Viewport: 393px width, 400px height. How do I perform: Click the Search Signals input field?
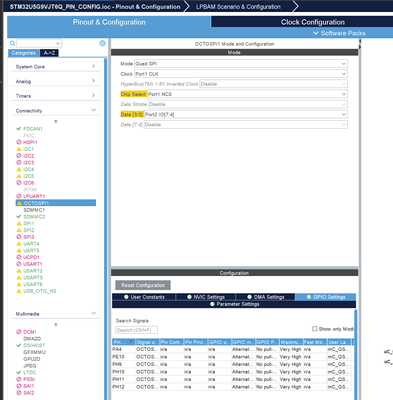[x=136, y=330]
